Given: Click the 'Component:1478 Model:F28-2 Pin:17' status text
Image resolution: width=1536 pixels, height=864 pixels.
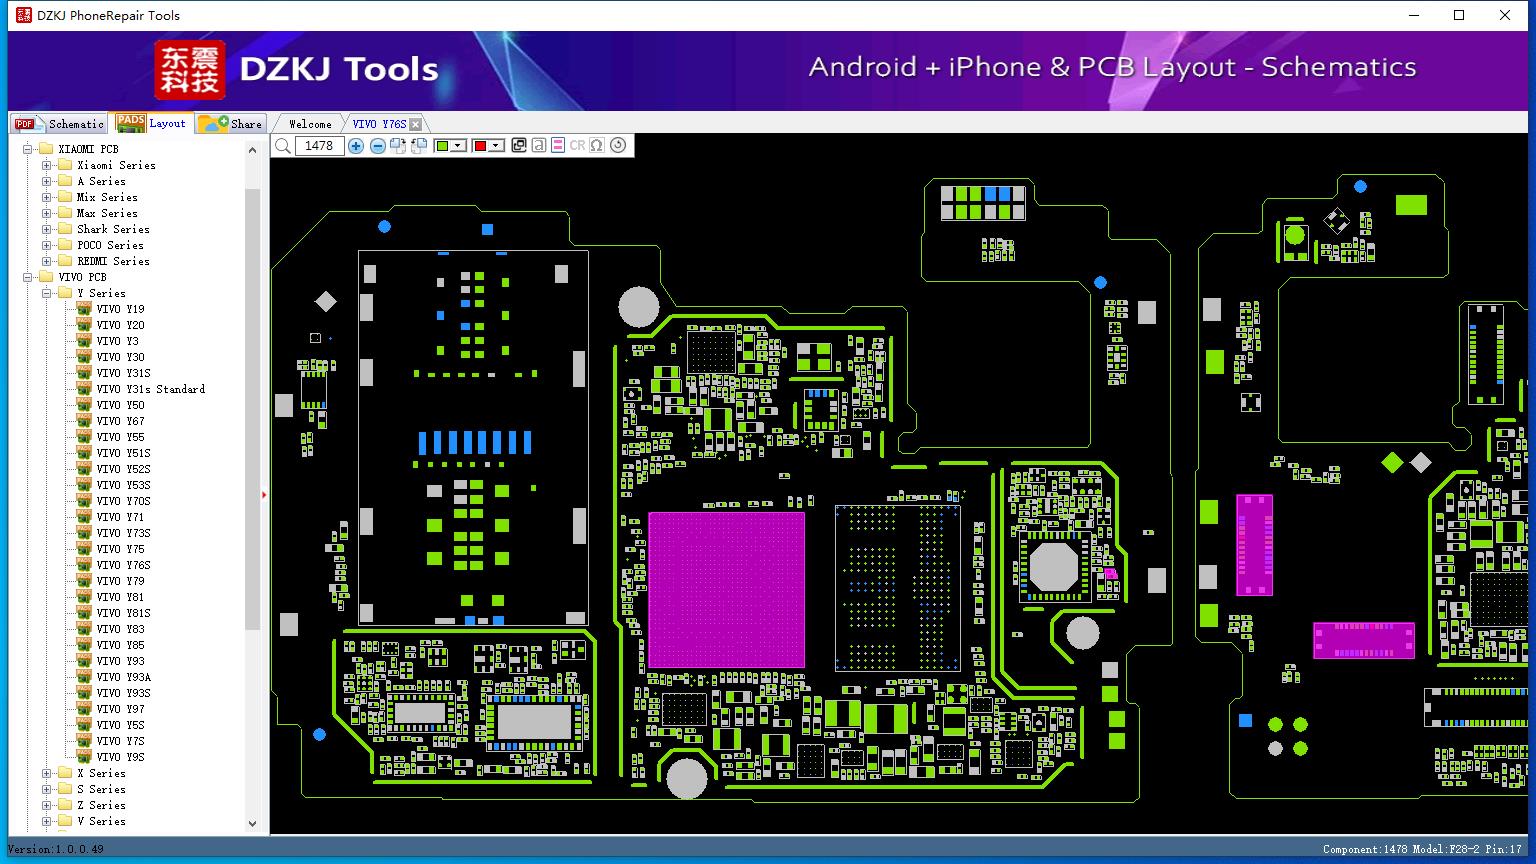Looking at the screenshot, I should click(1422, 849).
